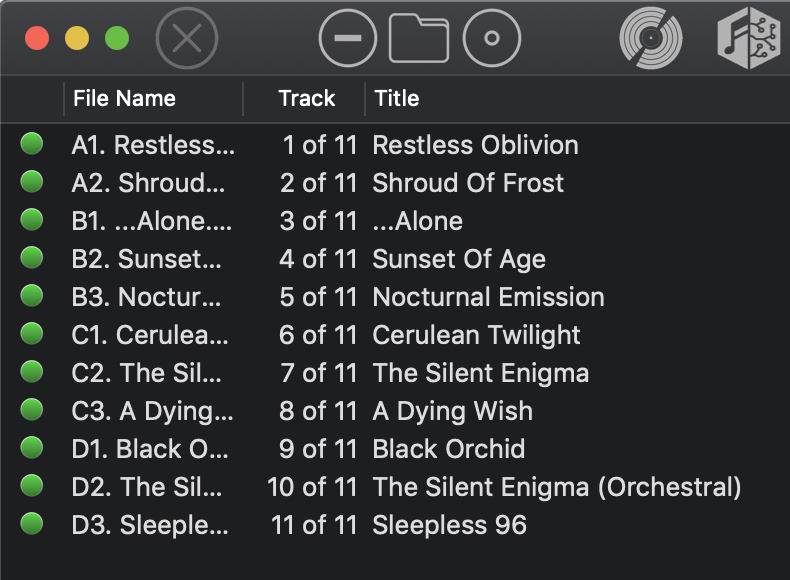Open the folder browse icon
Viewport: 790px width, 580px height.
pyautogui.click(x=419, y=39)
